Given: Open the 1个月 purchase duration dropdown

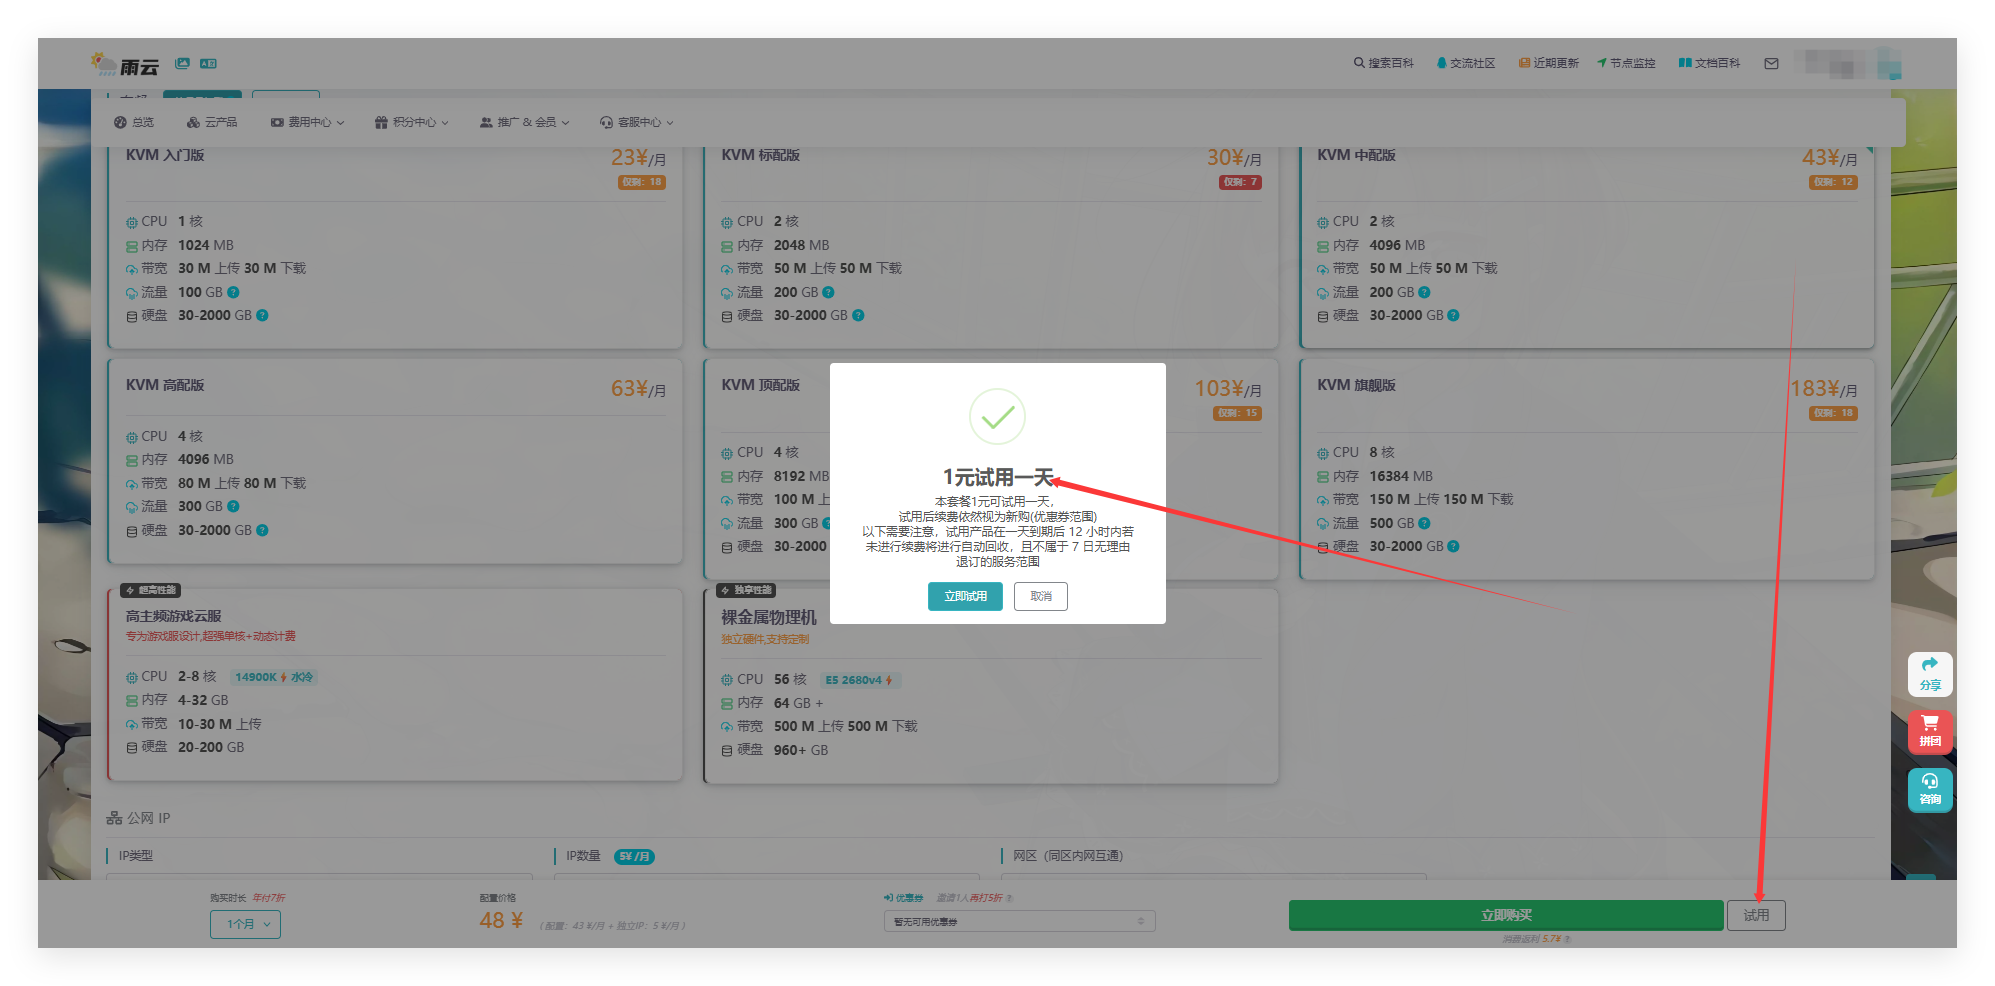Looking at the screenshot, I should pyautogui.click(x=245, y=924).
